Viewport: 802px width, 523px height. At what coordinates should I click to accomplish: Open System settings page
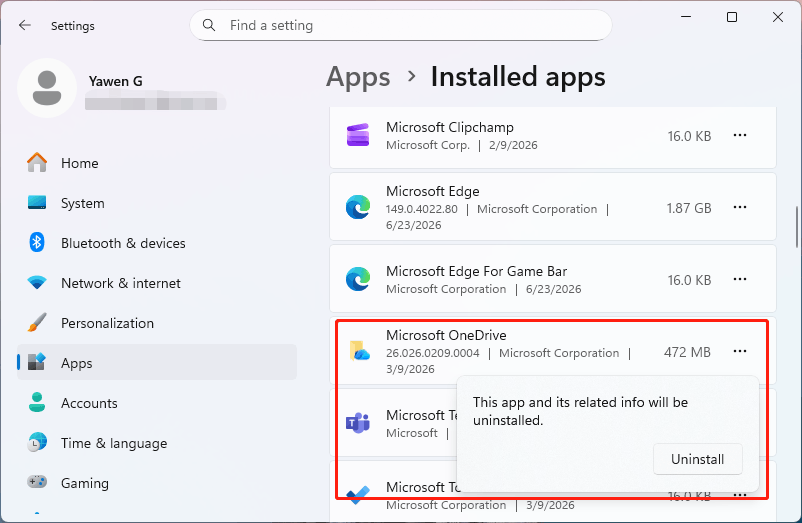pyautogui.click(x=157, y=203)
